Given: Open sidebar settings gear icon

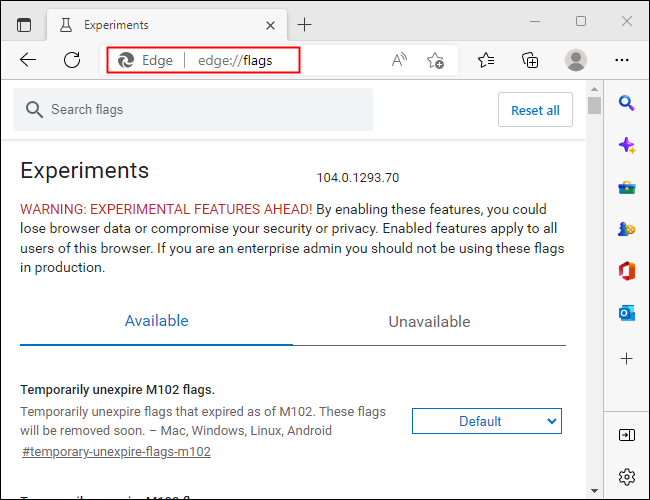Looking at the screenshot, I should [627, 476].
